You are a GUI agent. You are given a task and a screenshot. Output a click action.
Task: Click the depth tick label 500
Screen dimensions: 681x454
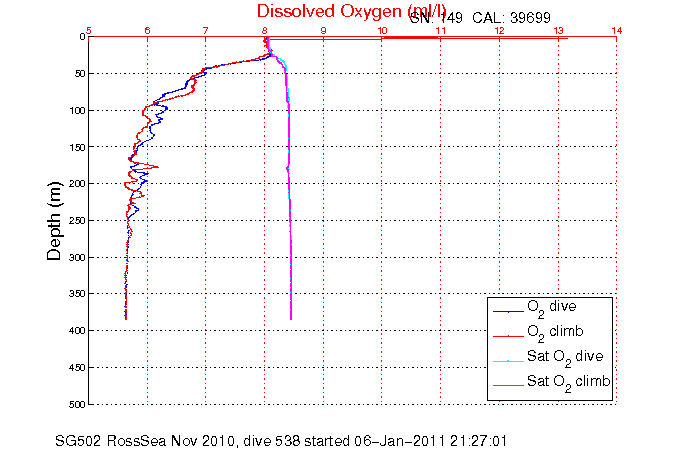(77, 404)
